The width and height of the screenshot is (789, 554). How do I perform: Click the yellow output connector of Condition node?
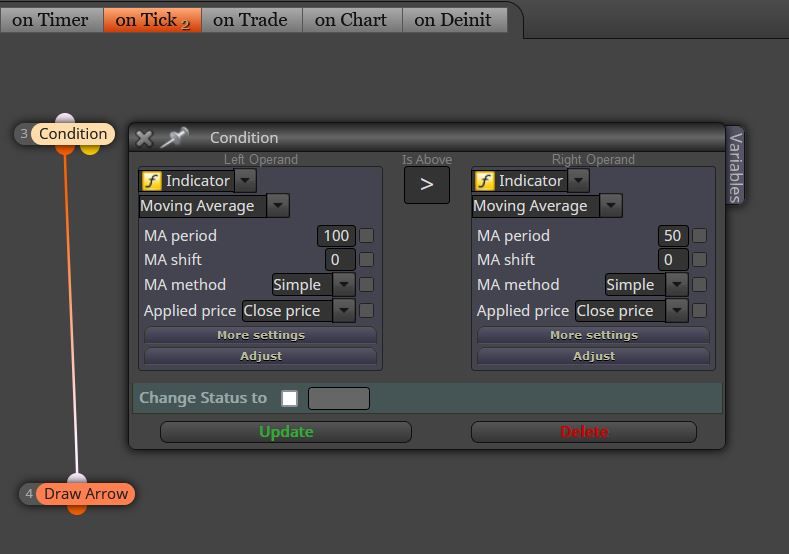click(90, 149)
